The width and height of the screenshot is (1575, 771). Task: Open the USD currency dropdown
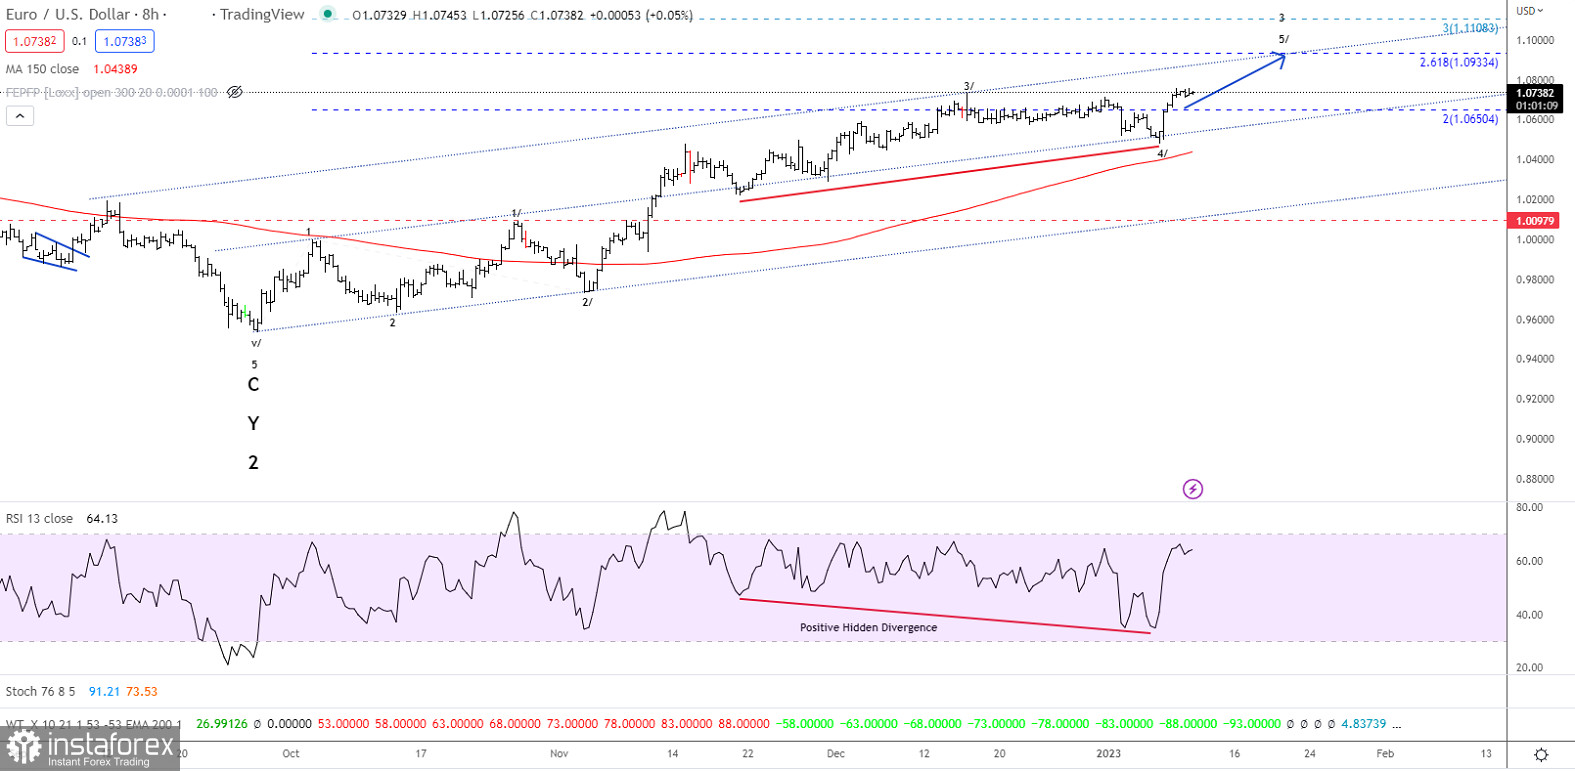pos(1530,11)
